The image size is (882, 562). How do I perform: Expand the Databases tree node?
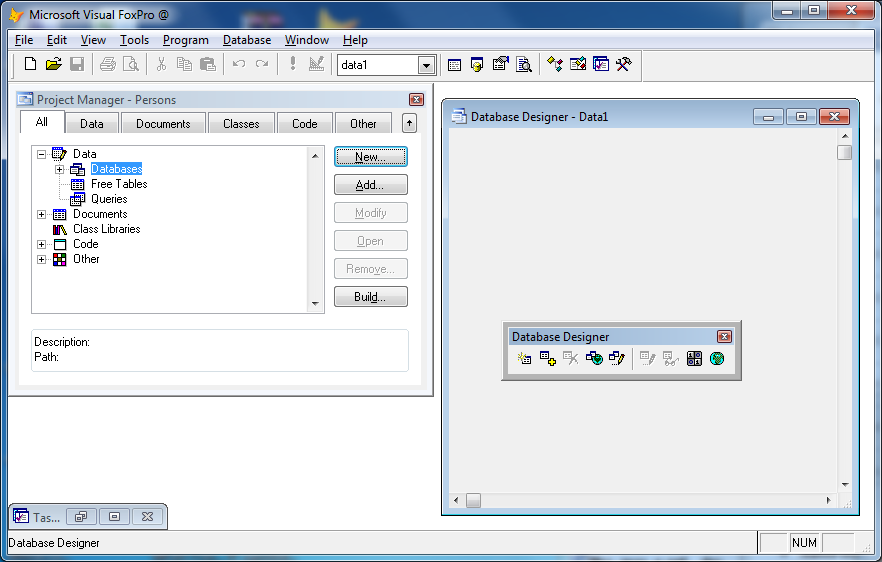[x=59, y=169]
